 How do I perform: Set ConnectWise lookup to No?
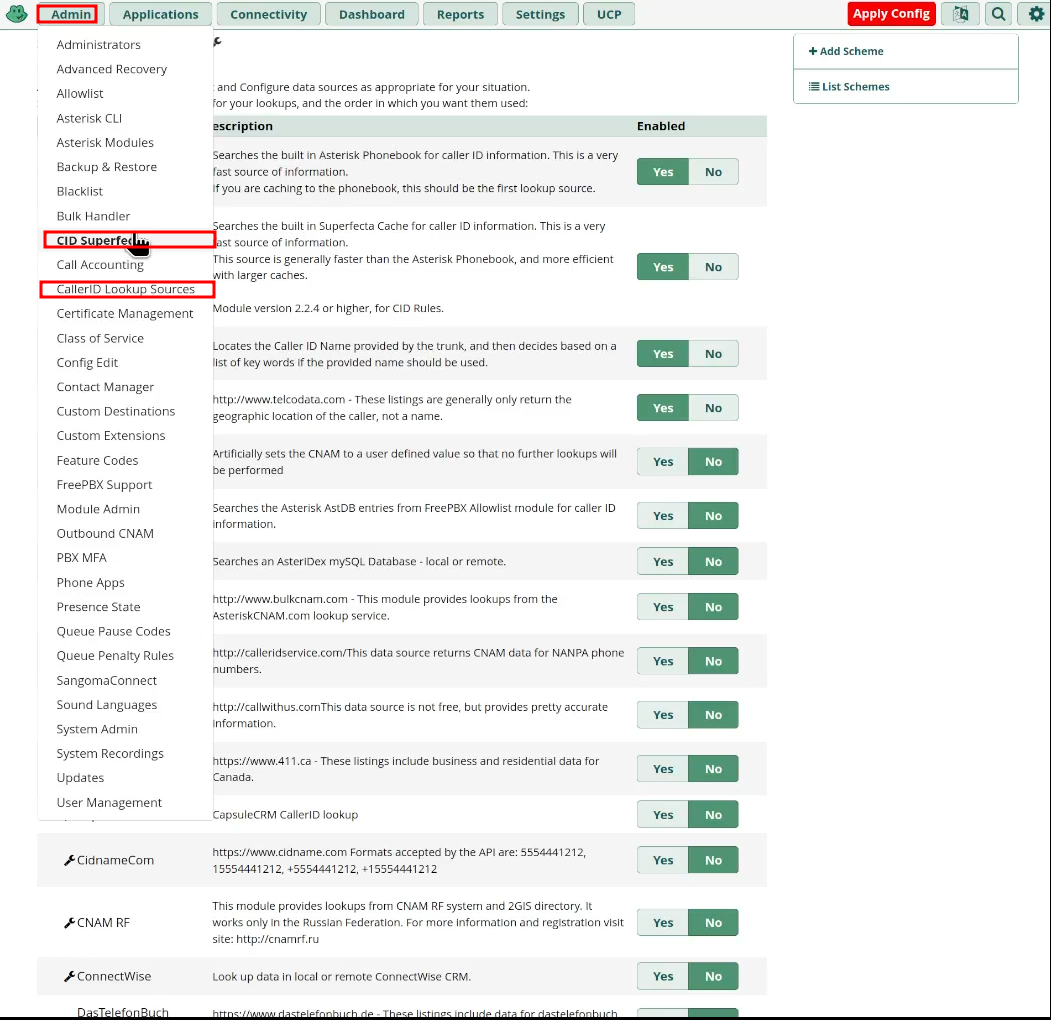(x=713, y=976)
